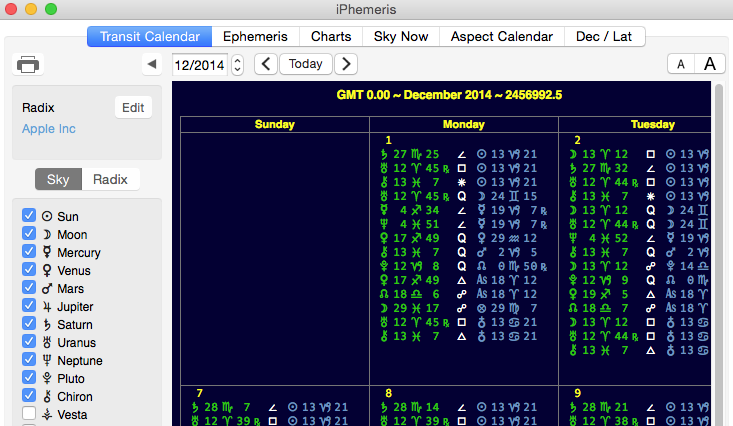Image resolution: width=733 pixels, height=426 pixels.
Task: Click the iPhemeris window title
Action: [x=366, y=9]
